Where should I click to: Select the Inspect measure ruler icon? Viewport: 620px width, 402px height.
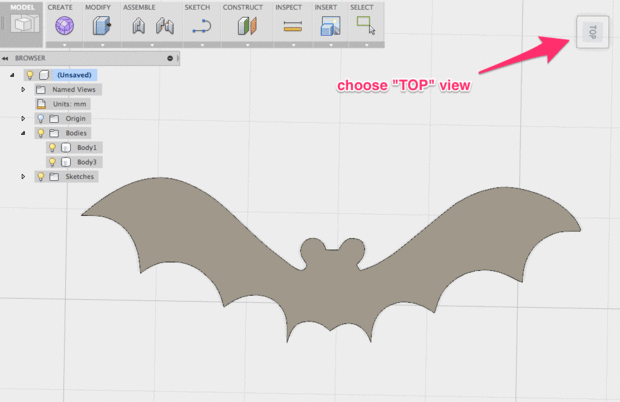(x=293, y=26)
